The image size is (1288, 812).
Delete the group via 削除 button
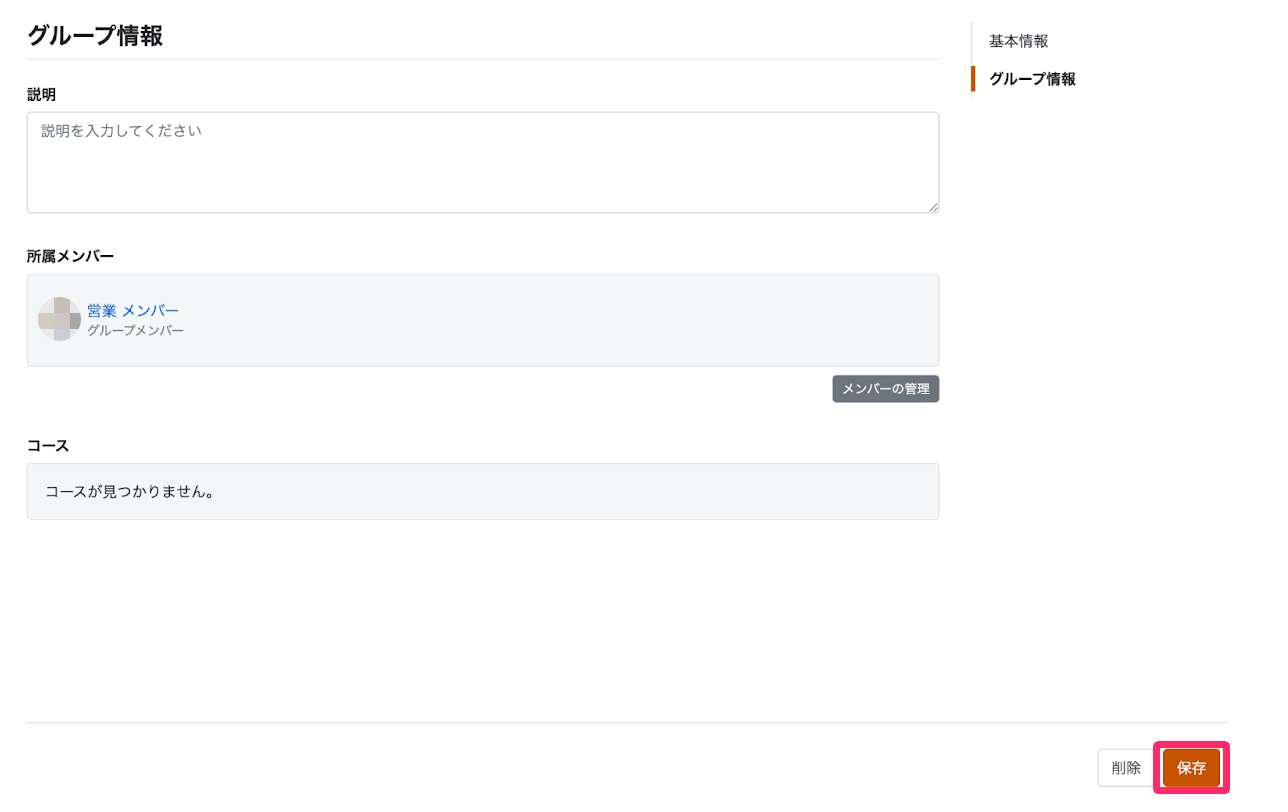1126,768
